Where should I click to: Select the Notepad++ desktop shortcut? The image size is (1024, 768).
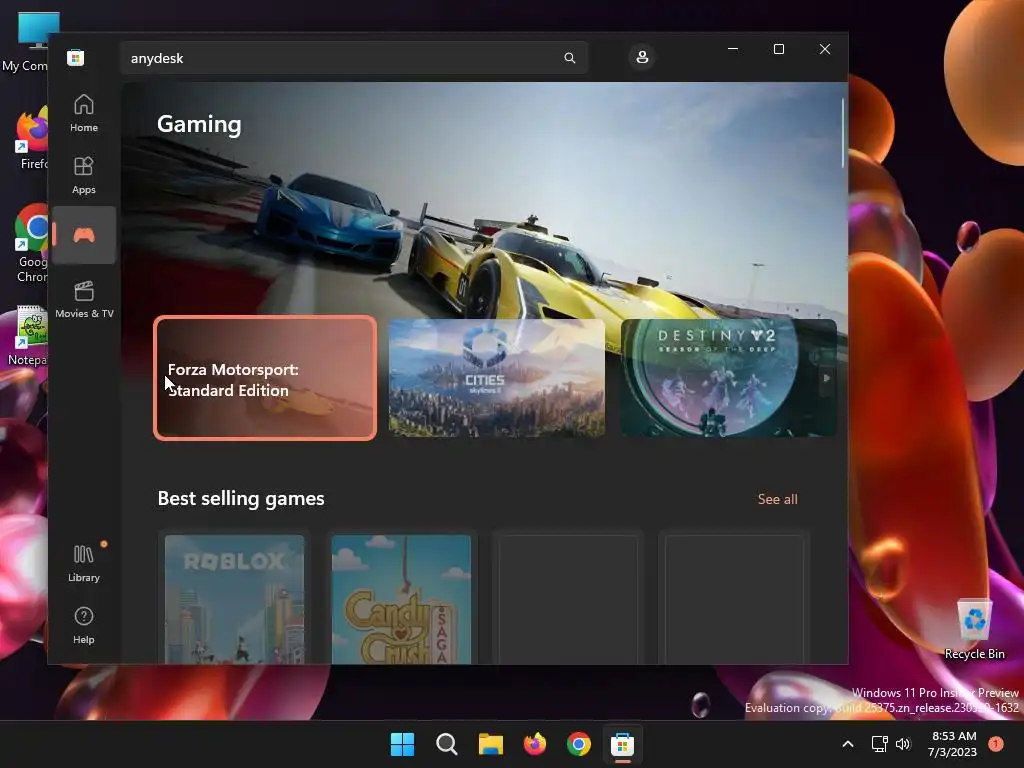point(27,336)
